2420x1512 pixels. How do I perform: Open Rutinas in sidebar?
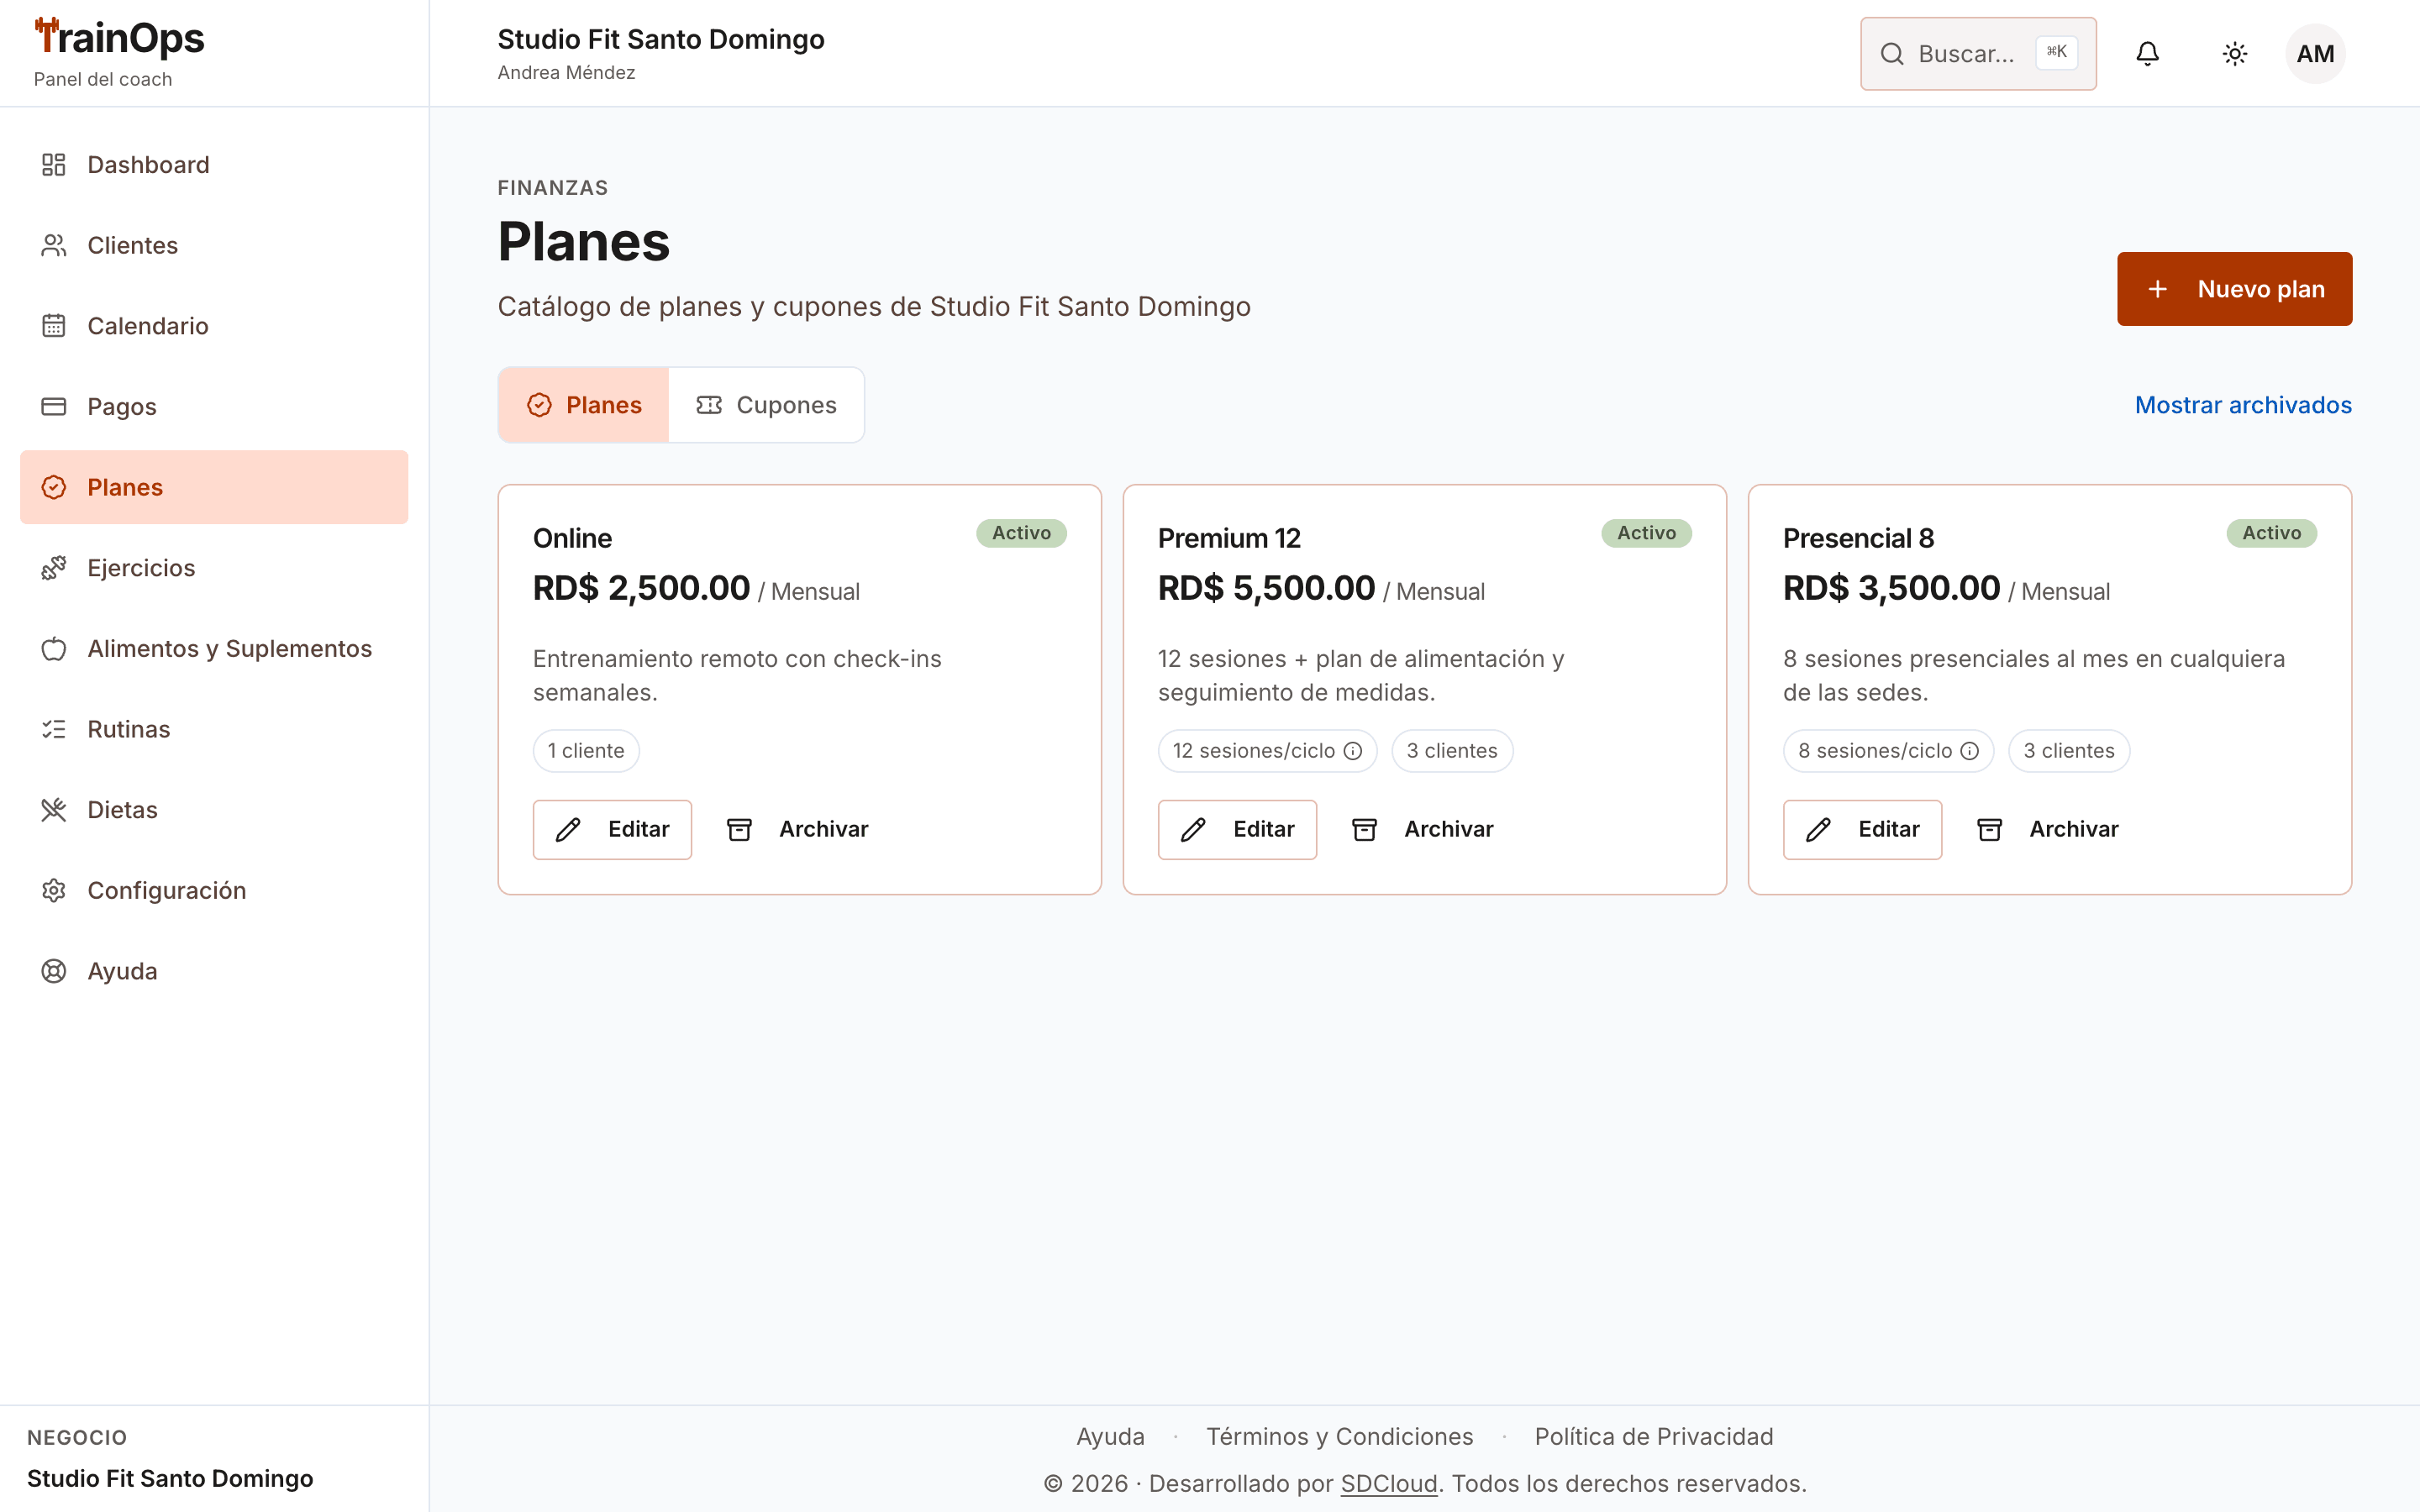214,729
